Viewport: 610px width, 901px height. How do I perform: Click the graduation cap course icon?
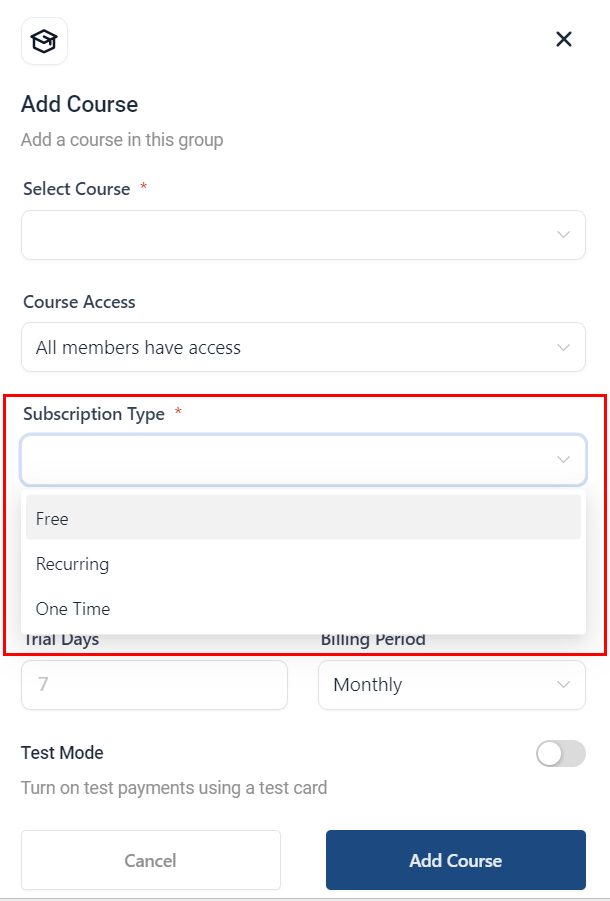point(44,41)
